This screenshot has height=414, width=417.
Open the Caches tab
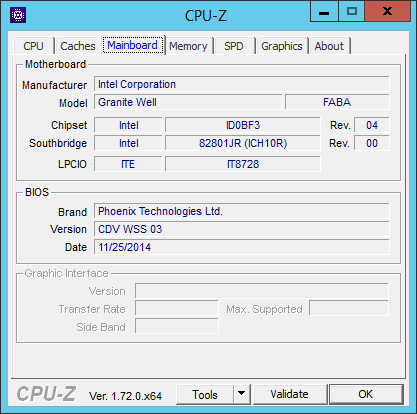(78, 46)
